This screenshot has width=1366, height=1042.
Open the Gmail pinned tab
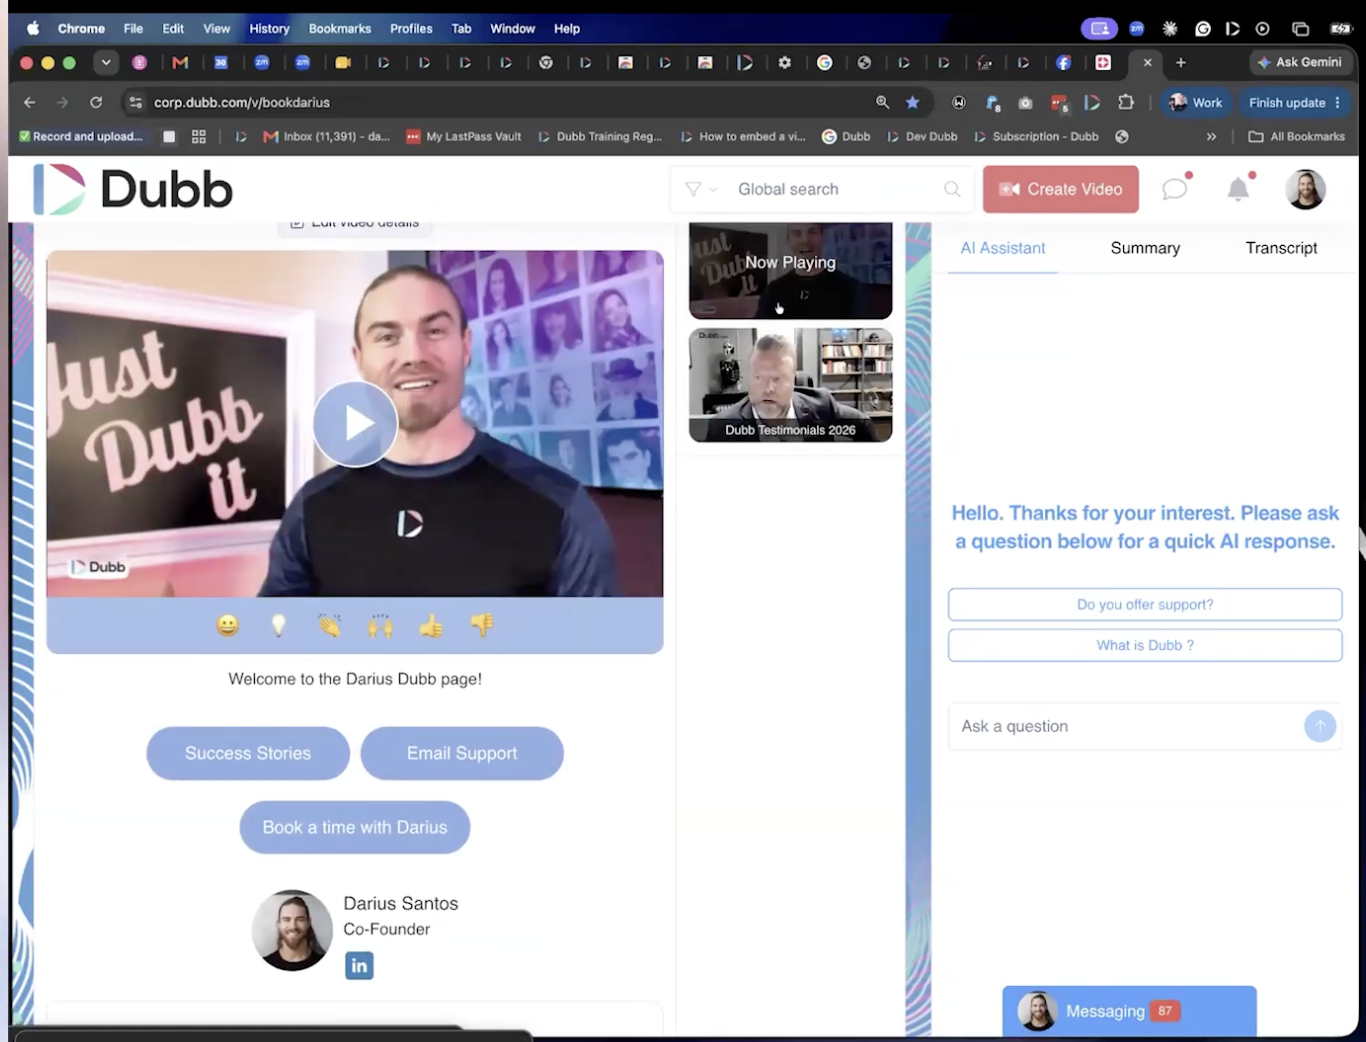[180, 62]
